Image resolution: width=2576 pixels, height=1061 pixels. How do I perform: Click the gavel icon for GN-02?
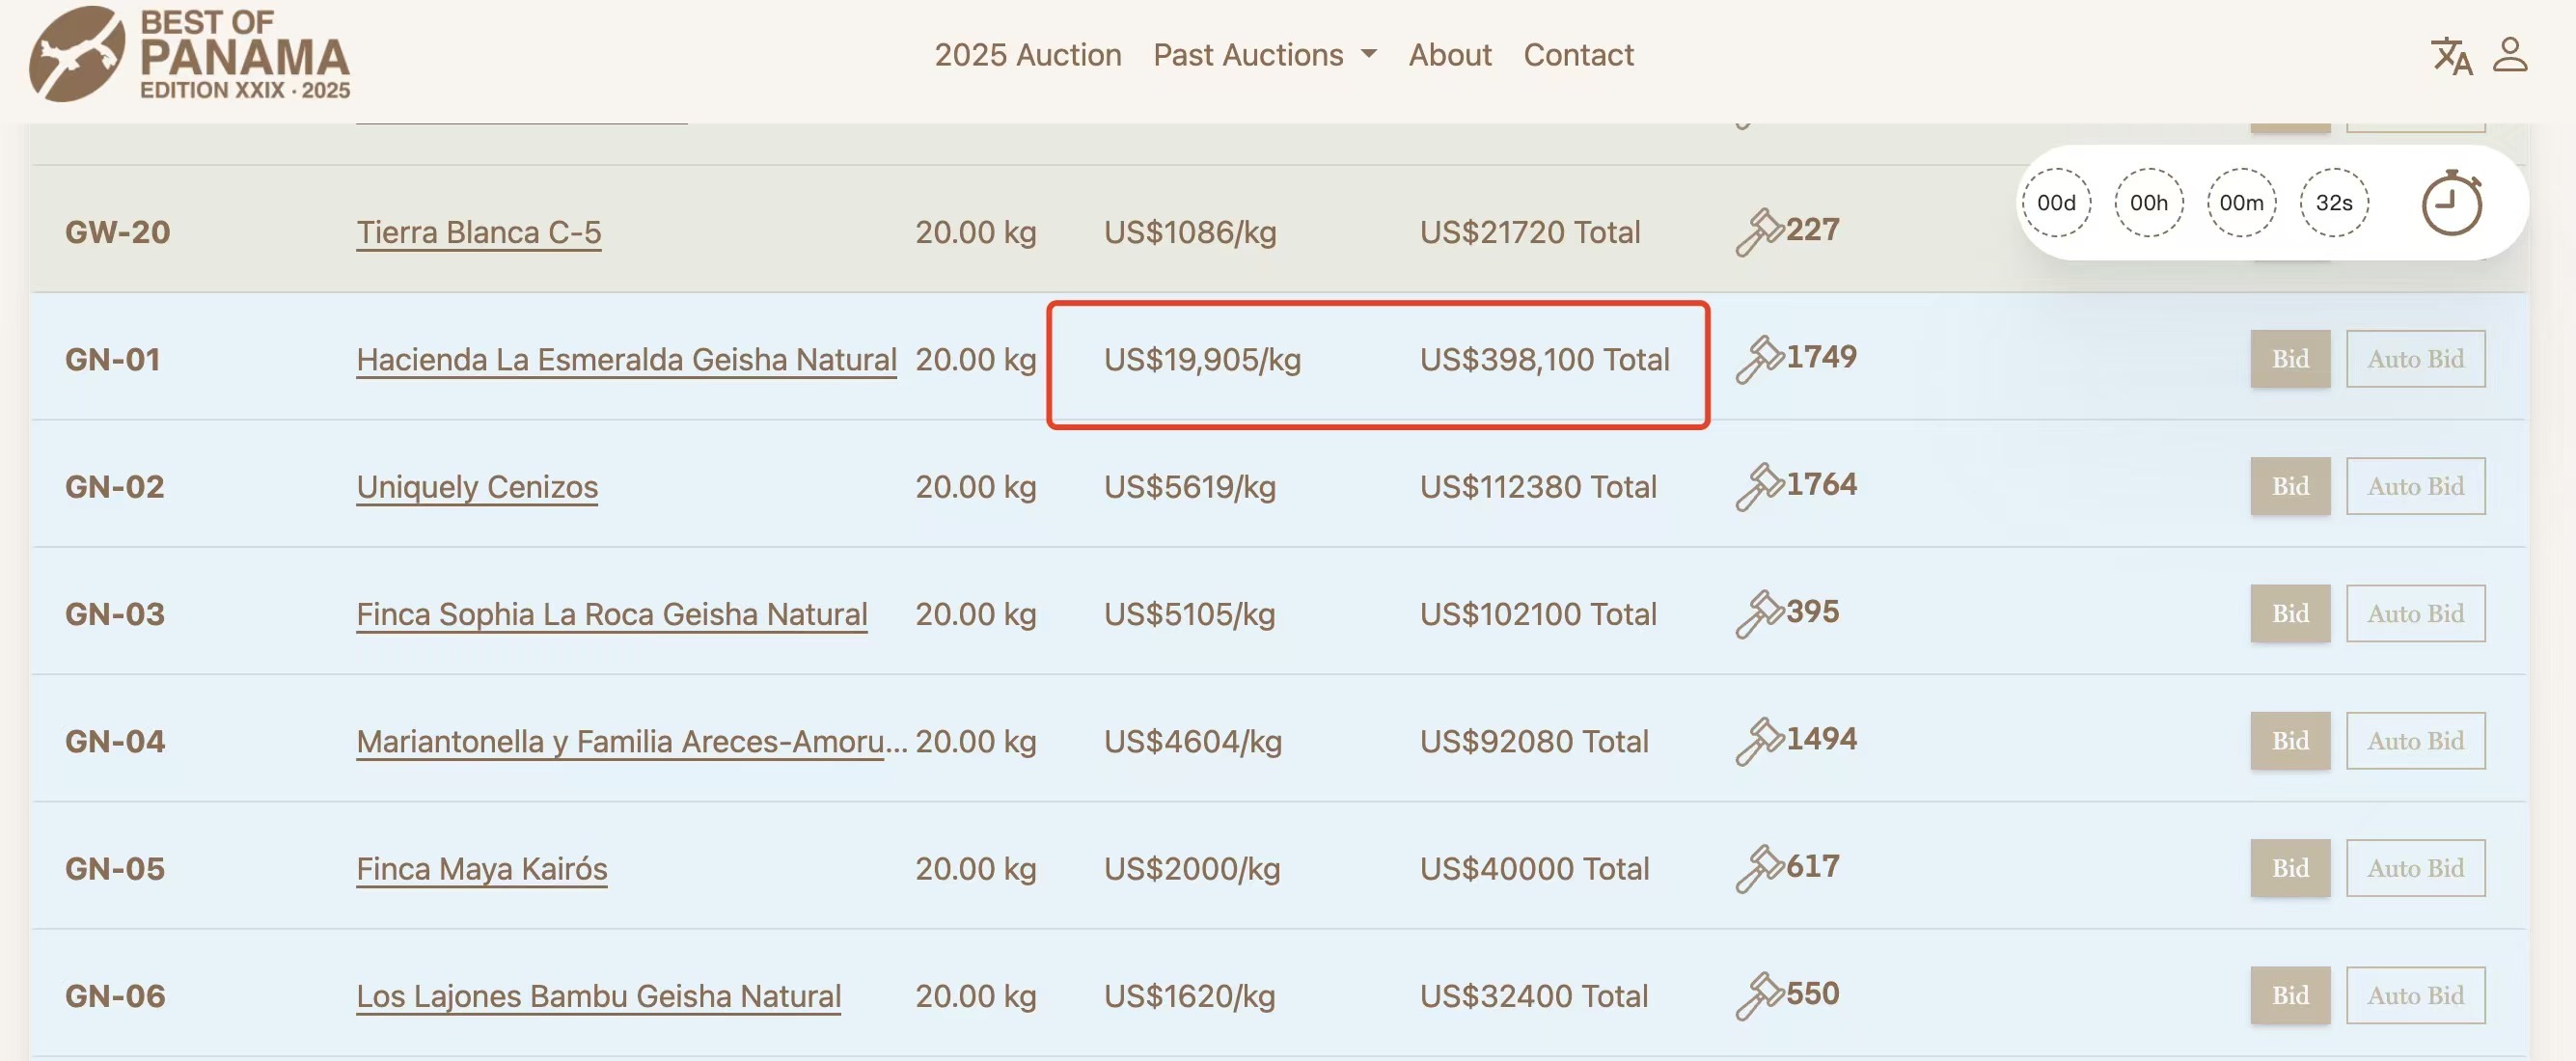1759,486
